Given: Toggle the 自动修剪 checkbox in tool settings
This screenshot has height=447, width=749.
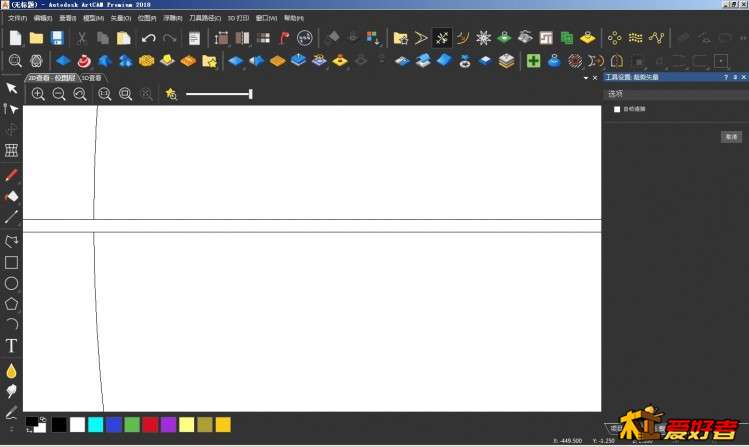Looking at the screenshot, I should coord(617,109).
